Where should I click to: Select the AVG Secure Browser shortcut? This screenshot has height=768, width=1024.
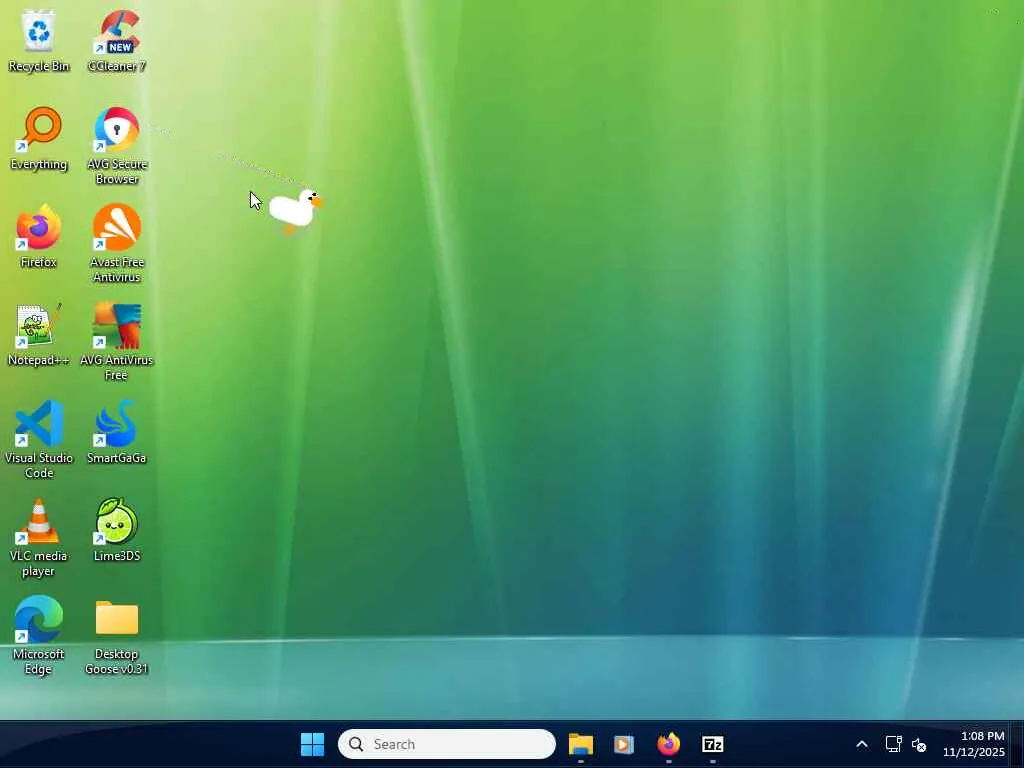pos(117,146)
